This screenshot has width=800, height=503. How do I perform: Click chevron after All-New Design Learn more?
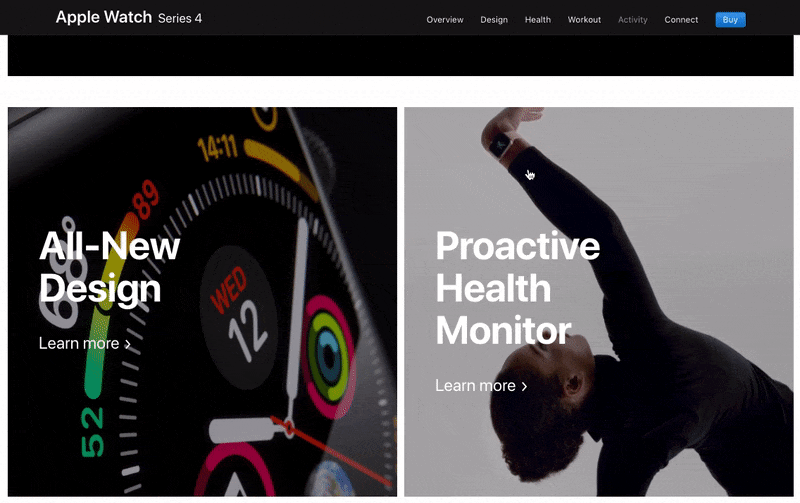128,344
